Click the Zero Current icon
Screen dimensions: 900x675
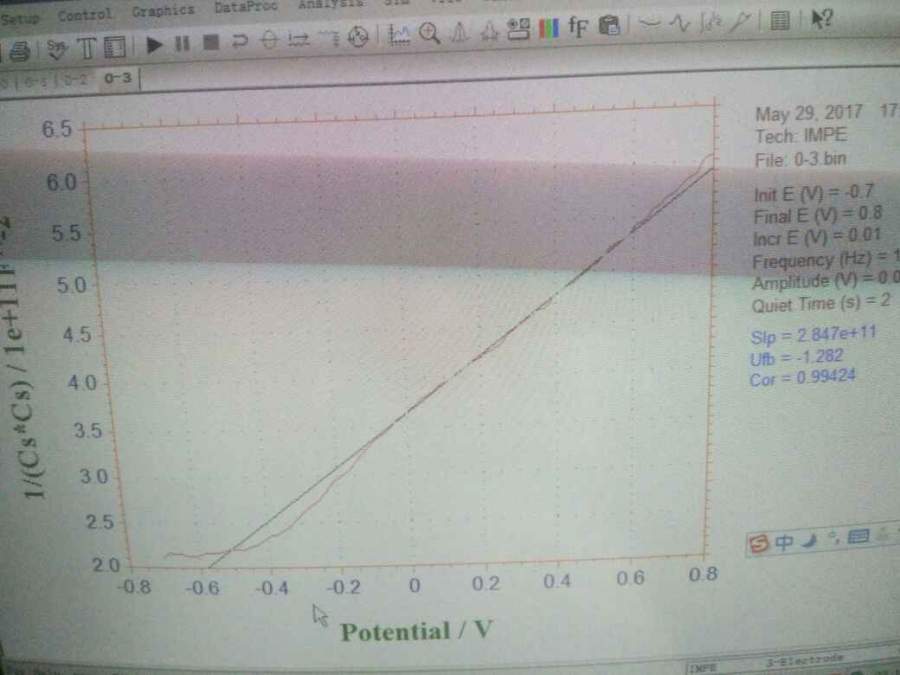(x=269, y=40)
